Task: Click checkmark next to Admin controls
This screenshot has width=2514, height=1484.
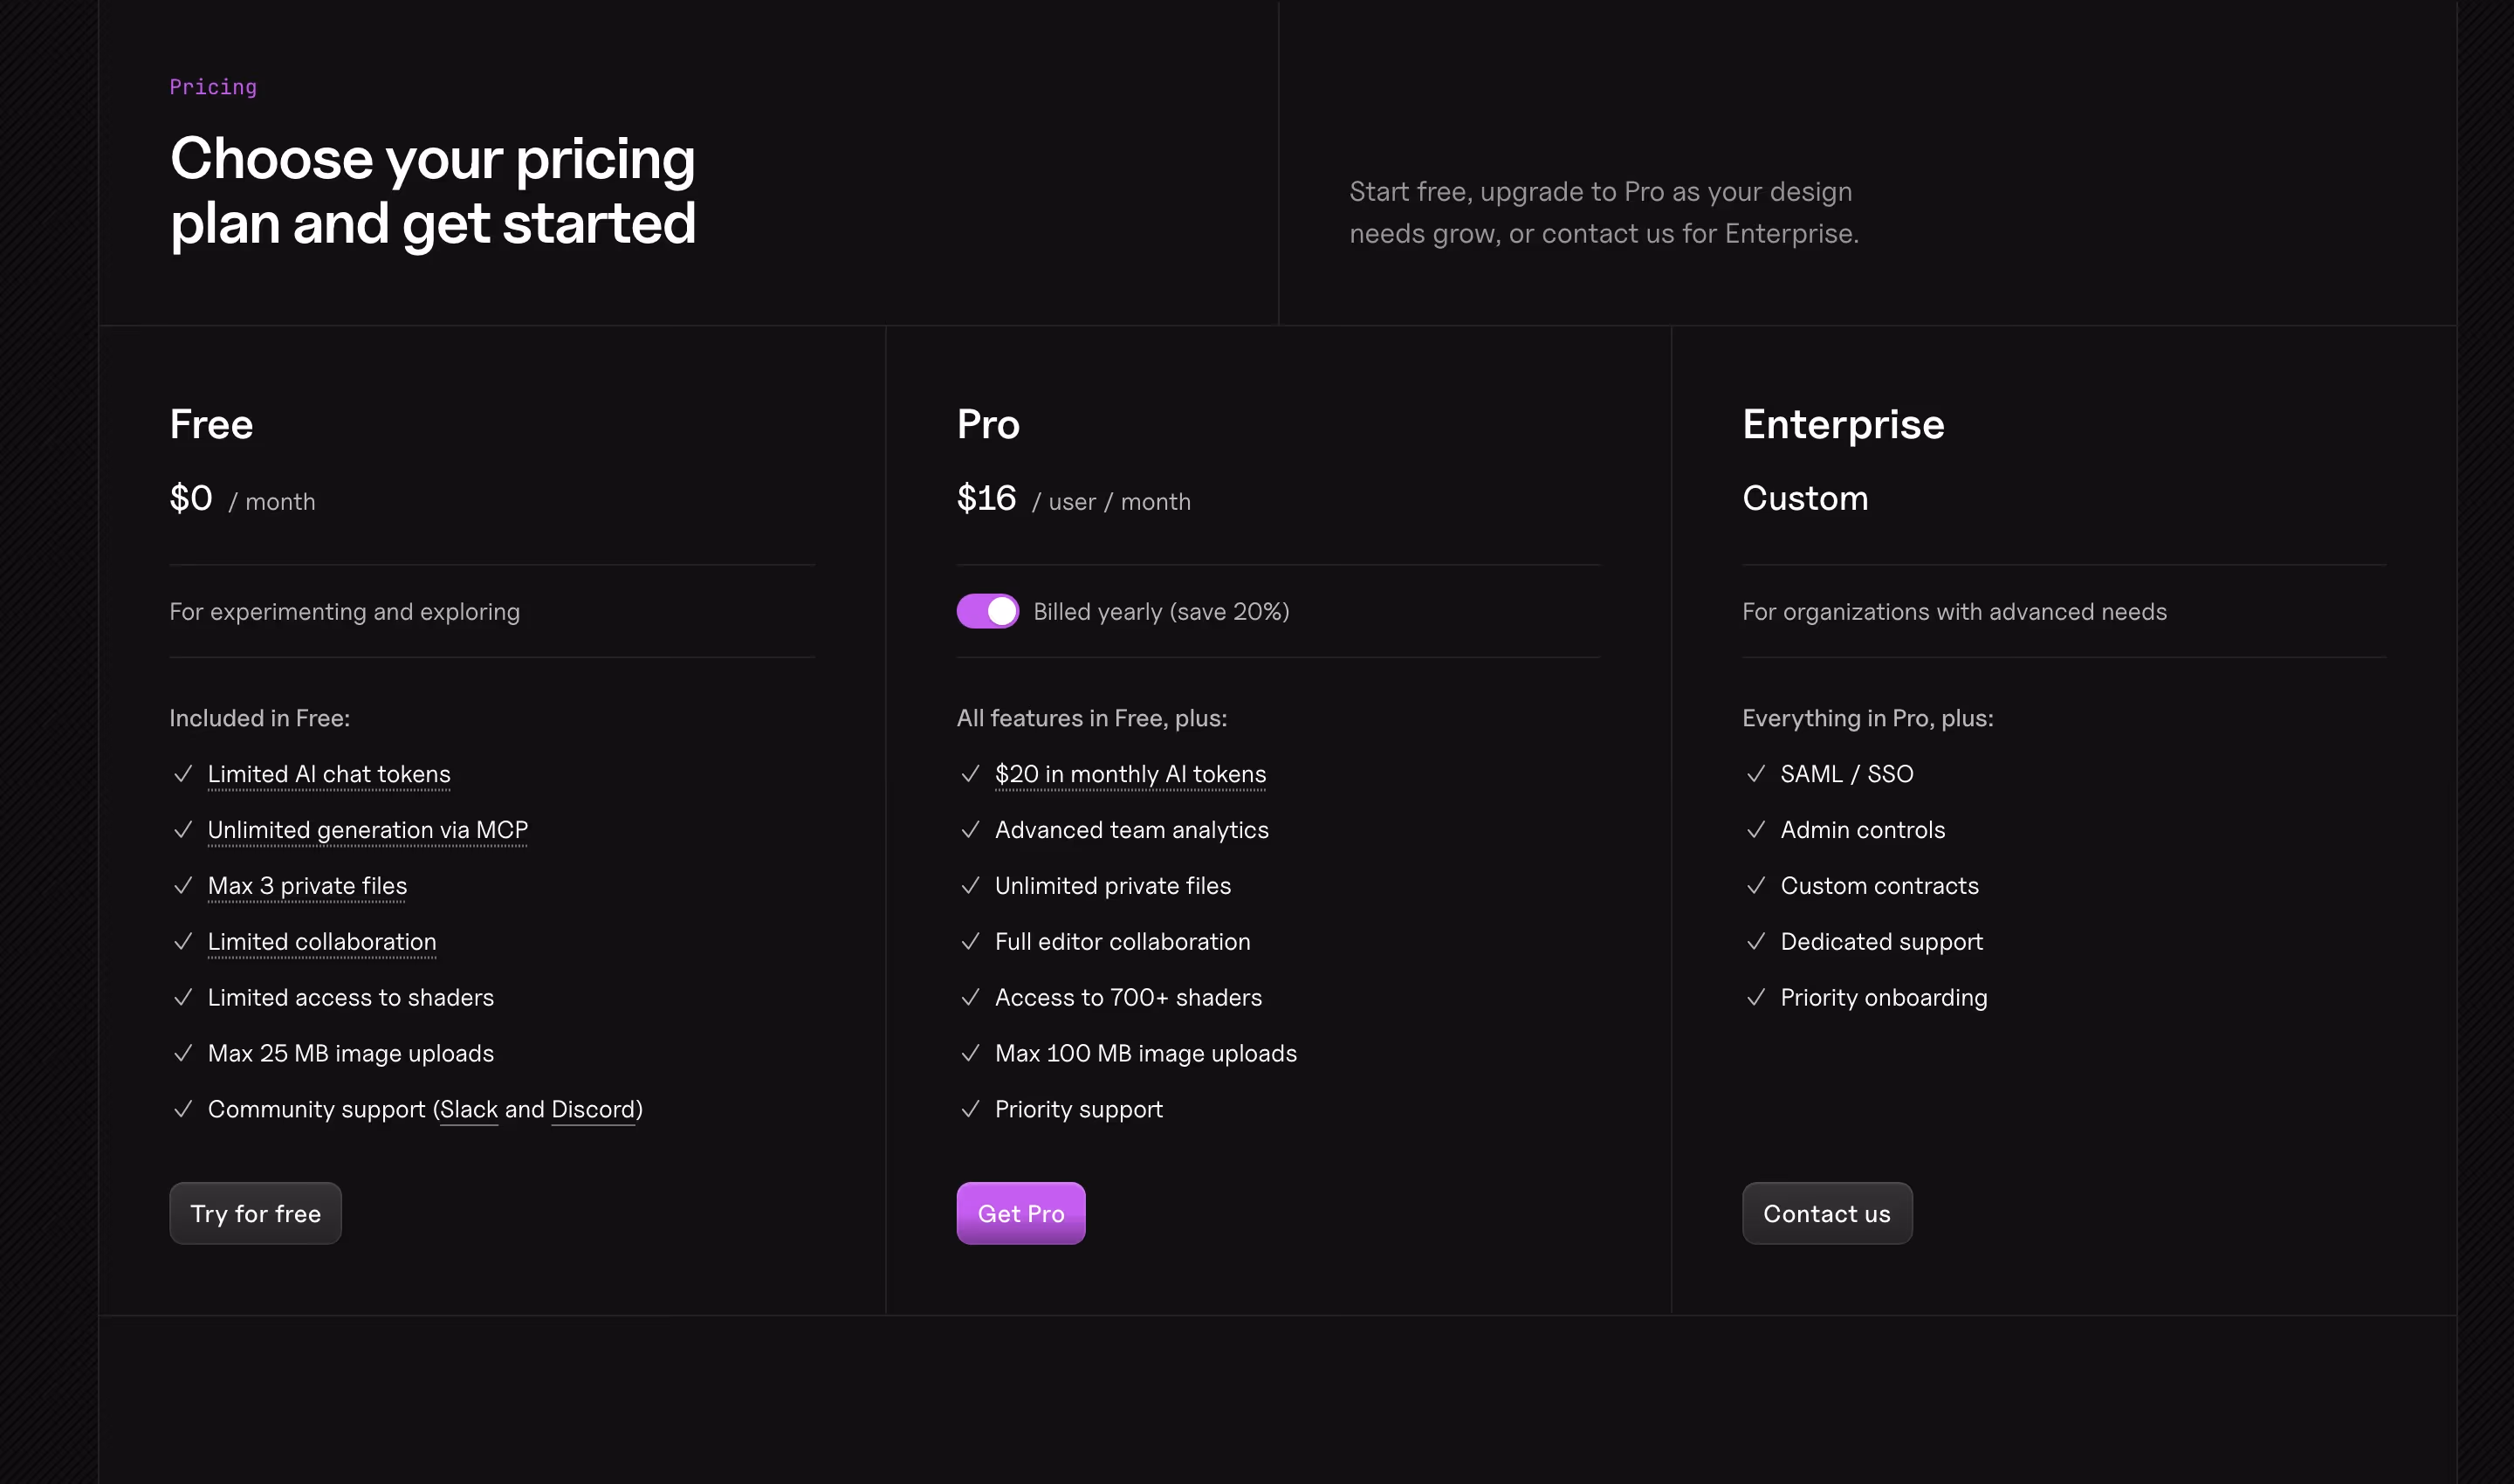Action: point(1755,830)
